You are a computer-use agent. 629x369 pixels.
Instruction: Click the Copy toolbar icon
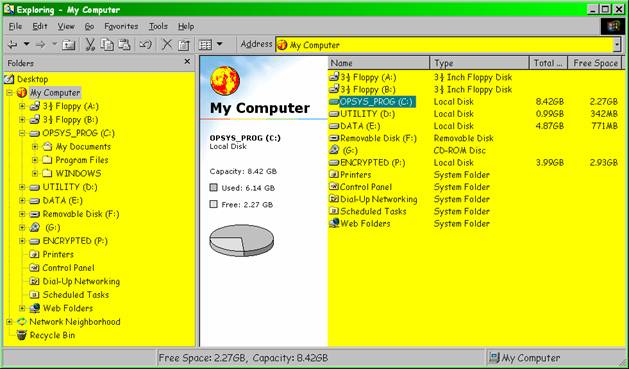[x=107, y=44]
